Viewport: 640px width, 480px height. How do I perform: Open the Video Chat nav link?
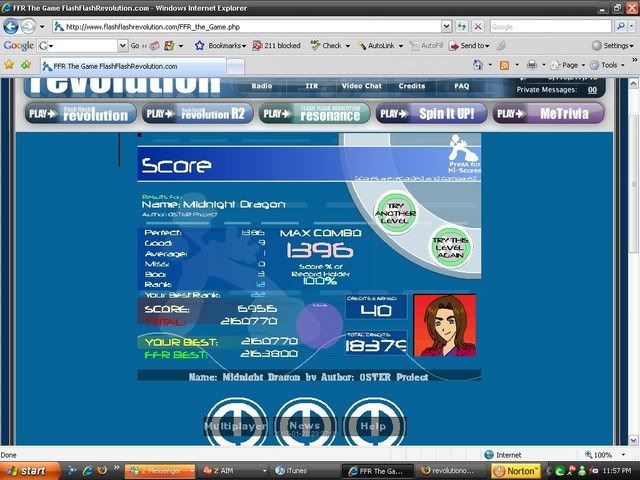click(x=361, y=86)
